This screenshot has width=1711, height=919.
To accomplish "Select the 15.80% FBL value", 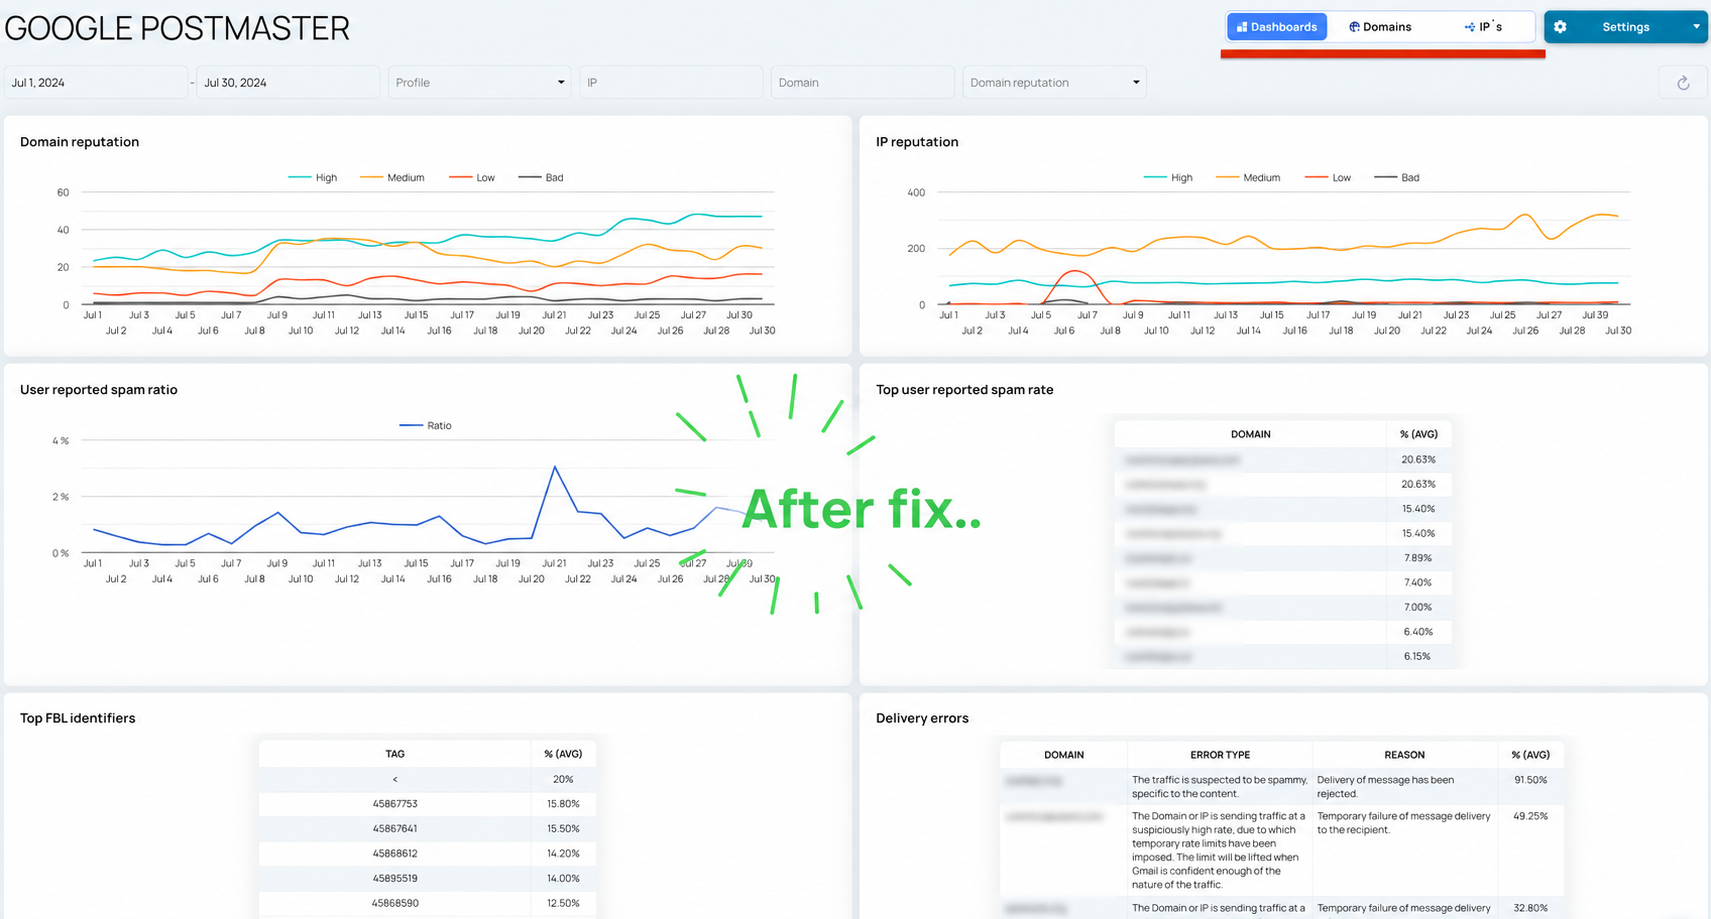I will 563,804.
